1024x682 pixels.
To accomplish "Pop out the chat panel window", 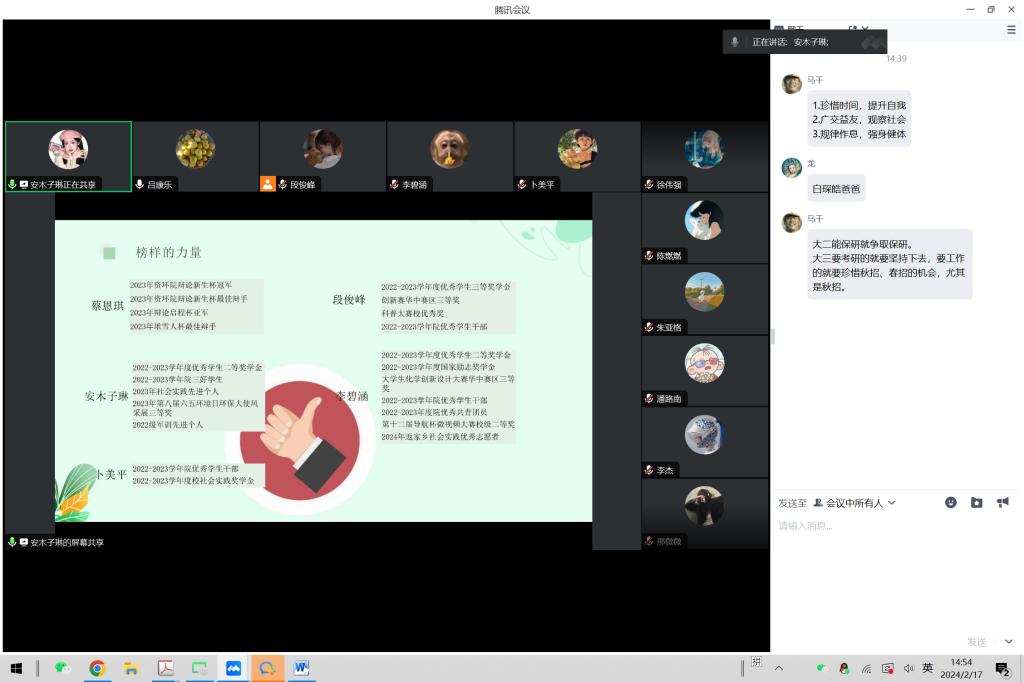I will tap(853, 30).
